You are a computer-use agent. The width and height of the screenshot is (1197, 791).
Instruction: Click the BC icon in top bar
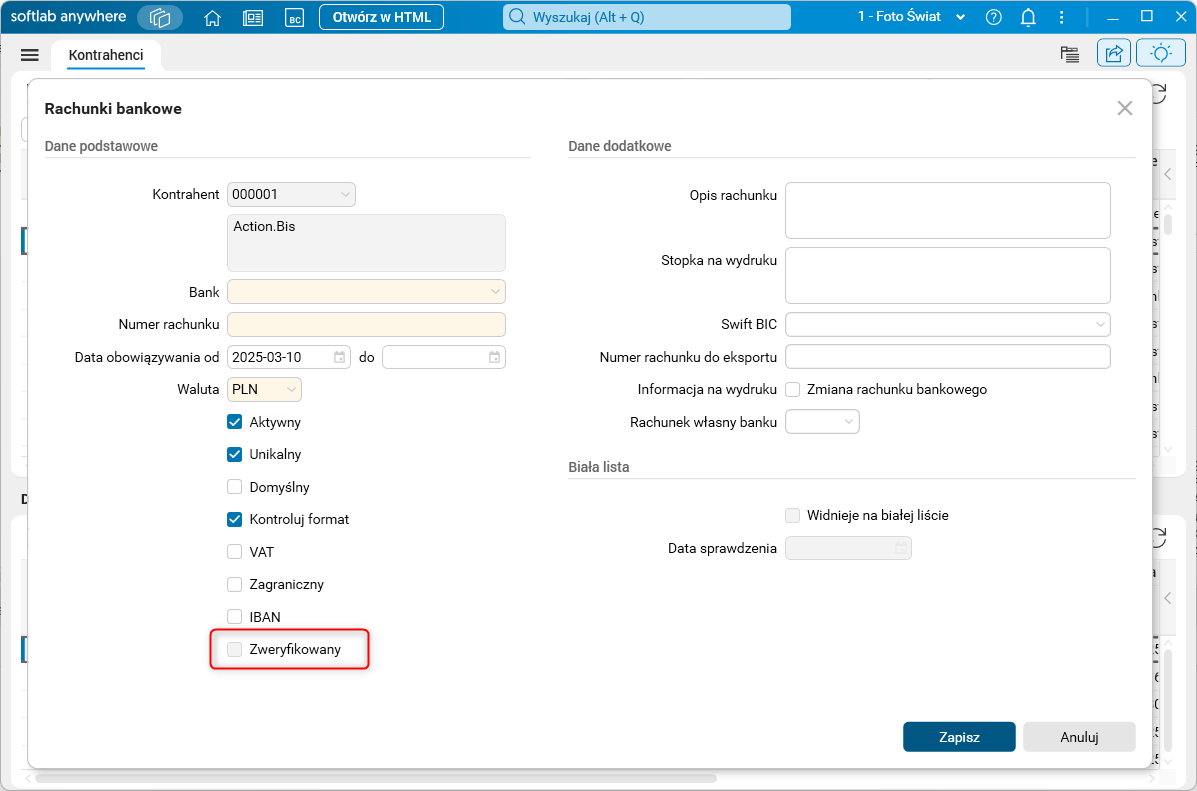coord(294,17)
